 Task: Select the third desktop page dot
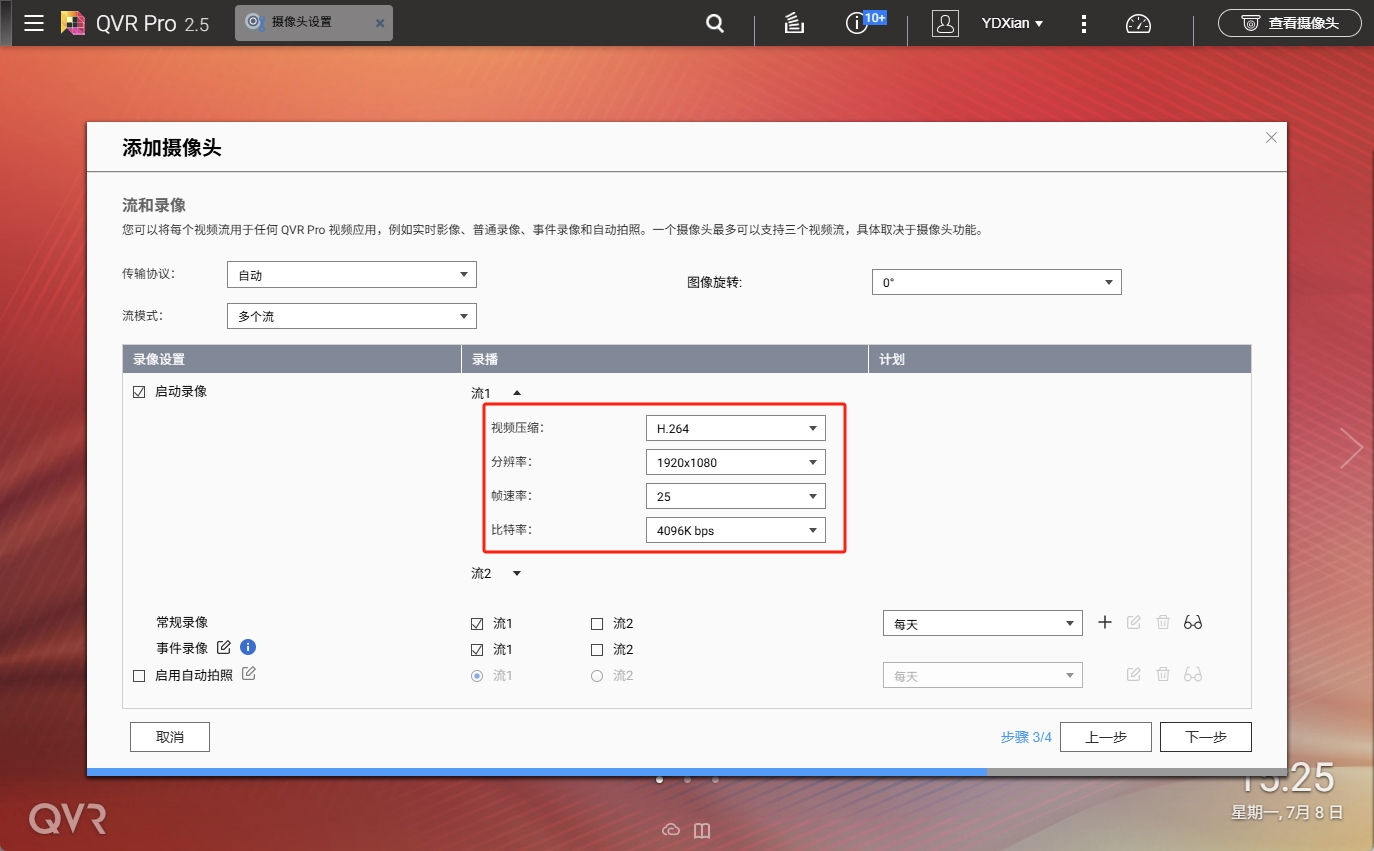point(715,779)
